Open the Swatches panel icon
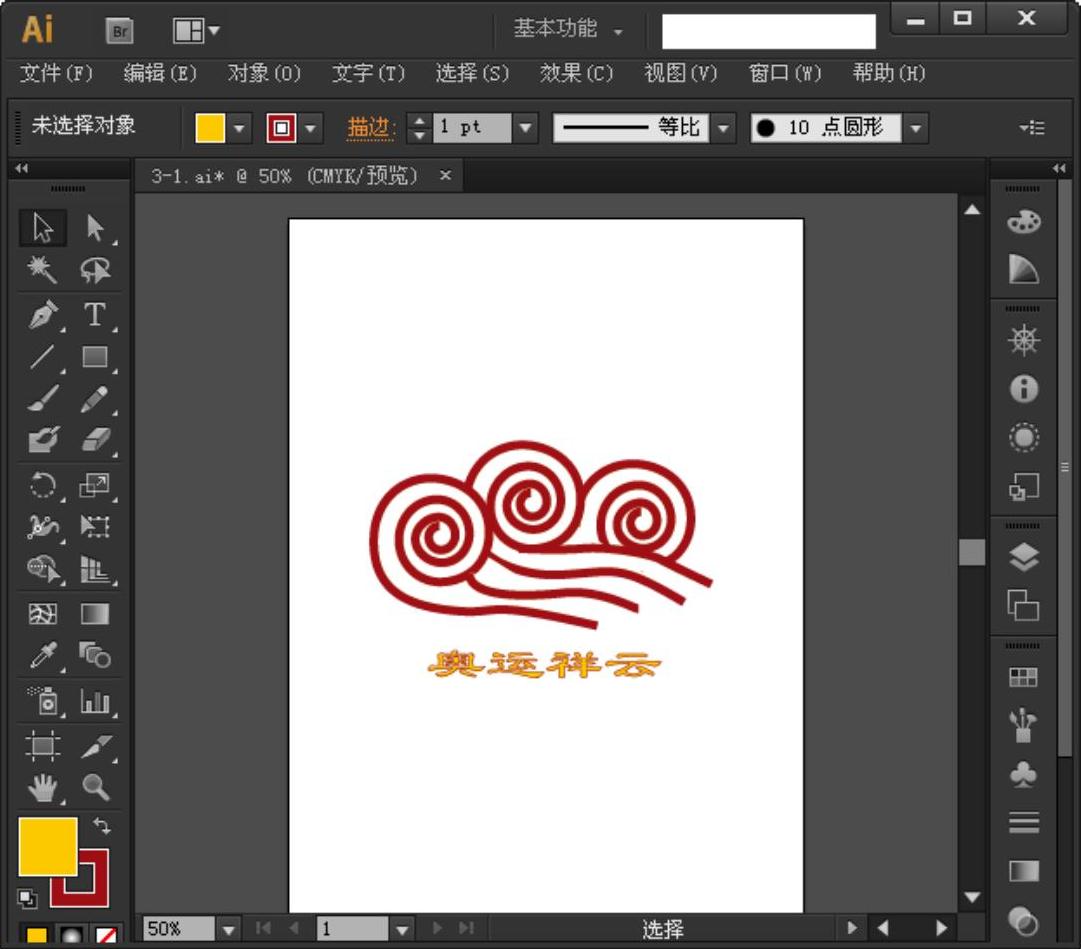The width and height of the screenshot is (1081, 949). point(1024,677)
